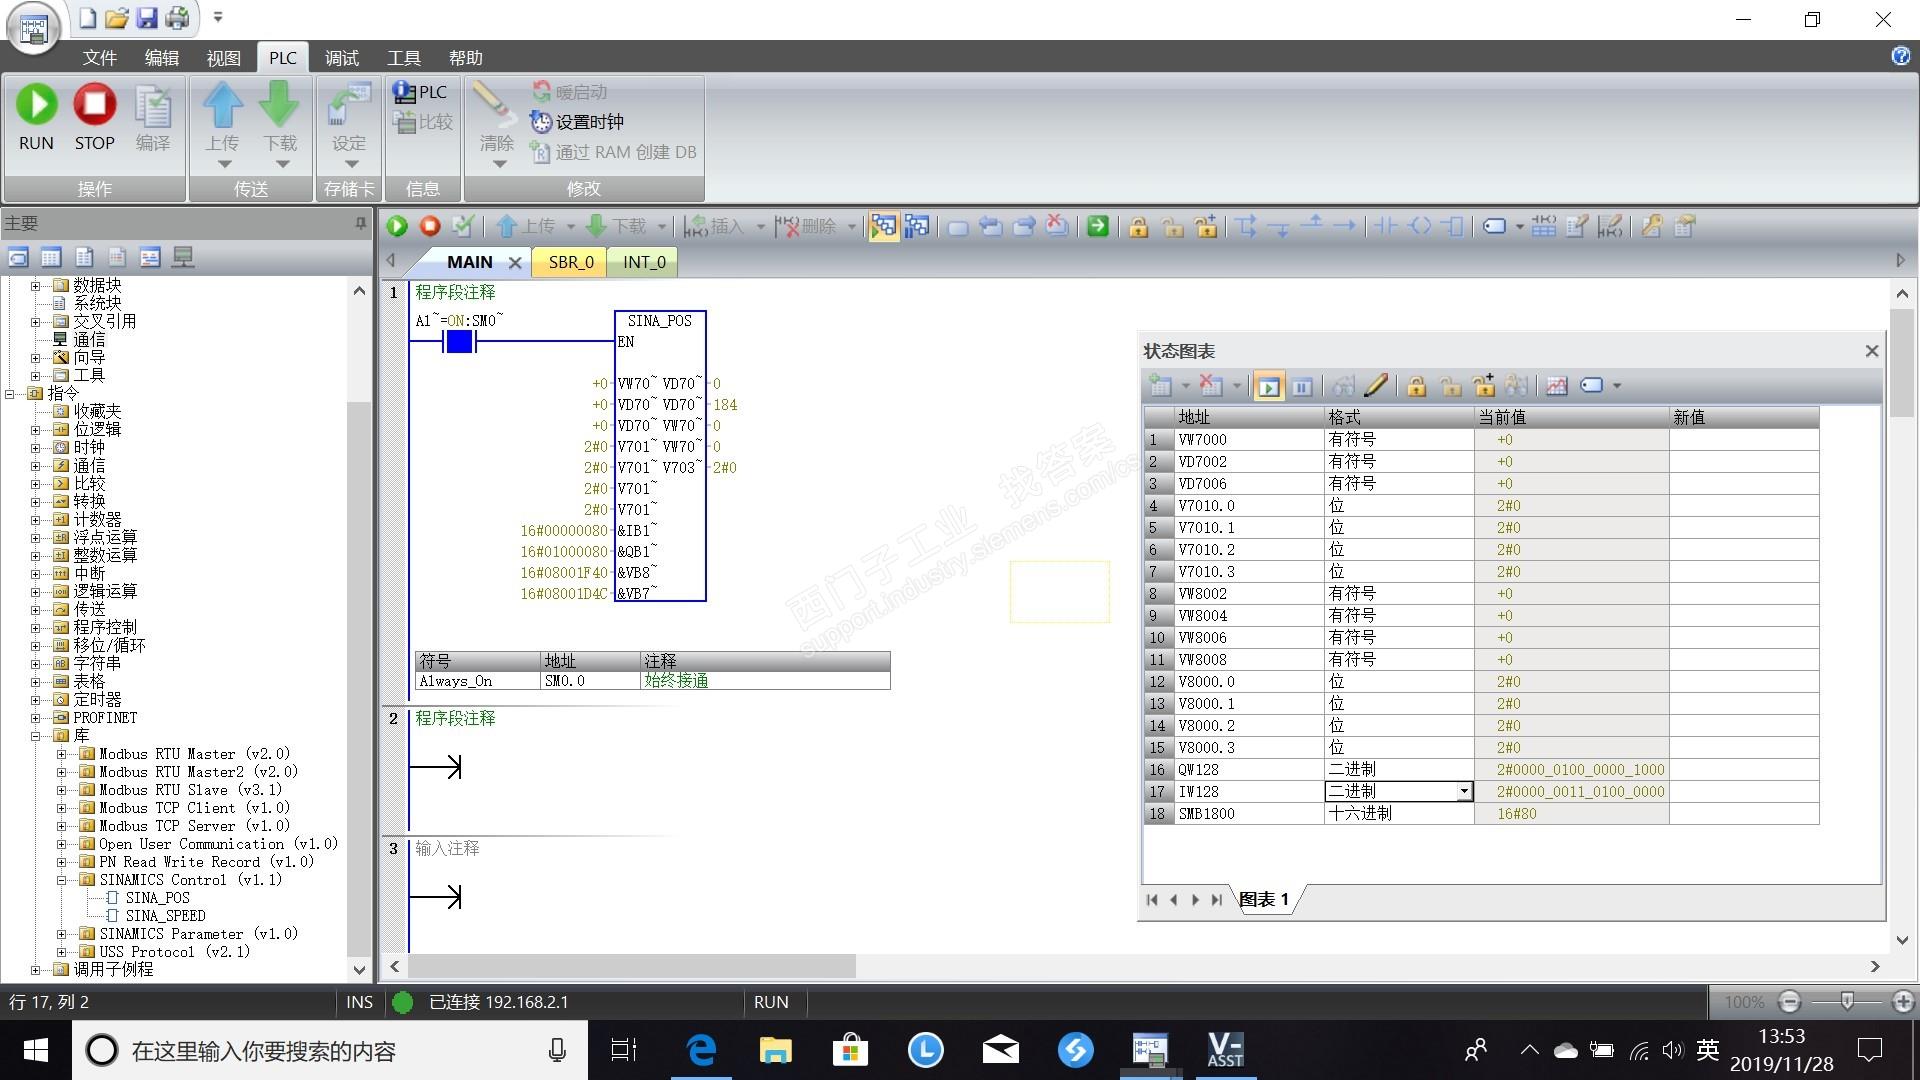Click the pencil write-all icon in status chart

pos(1375,386)
